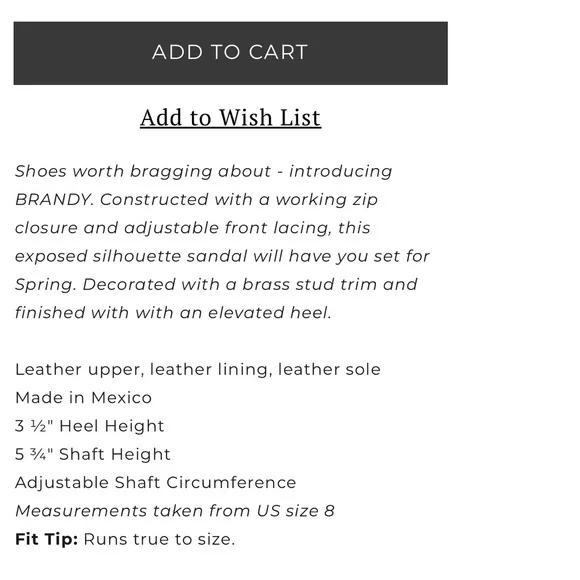580x580 pixels.
Task: Click the working zip phrase
Action: click(327, 200)
